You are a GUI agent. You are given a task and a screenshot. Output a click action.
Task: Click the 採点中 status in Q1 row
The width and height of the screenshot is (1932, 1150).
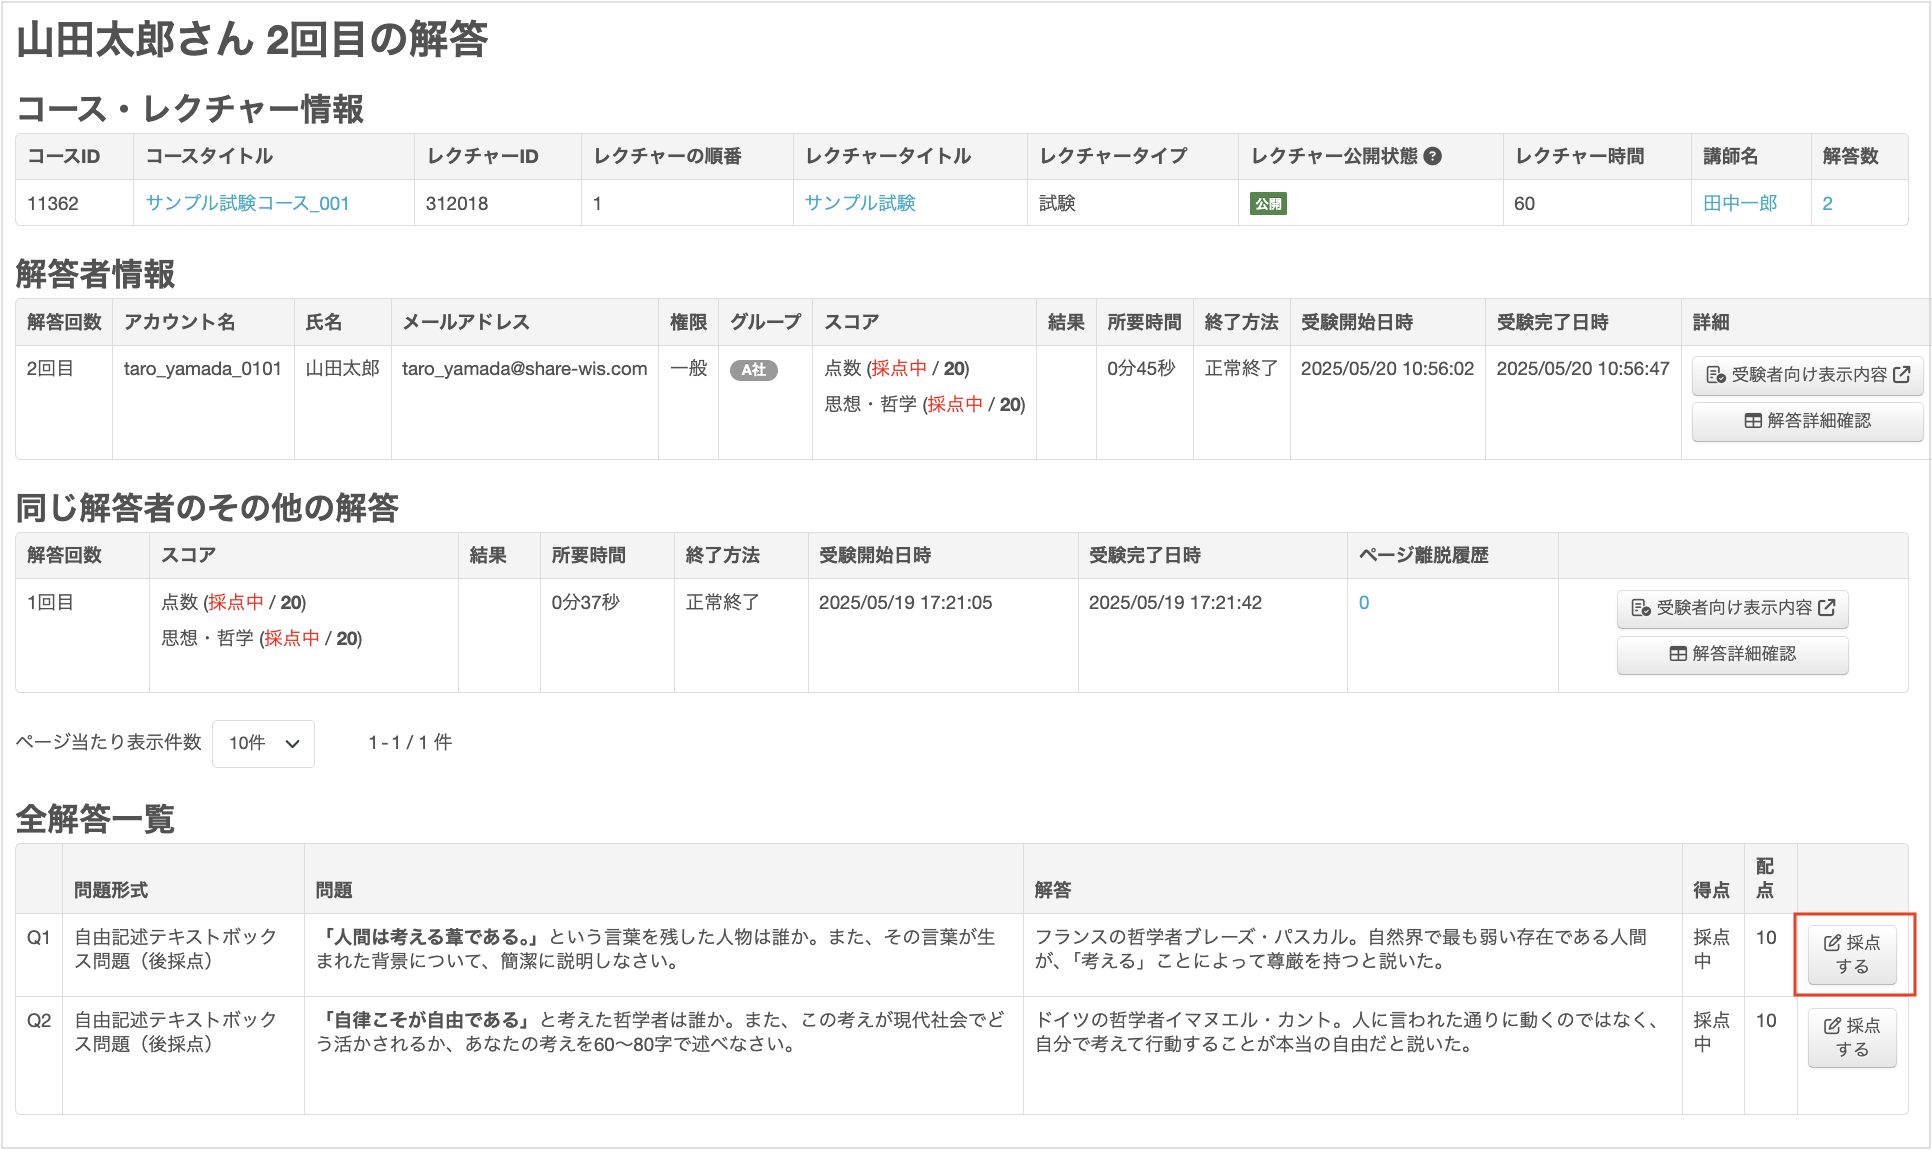[1711, 949]
